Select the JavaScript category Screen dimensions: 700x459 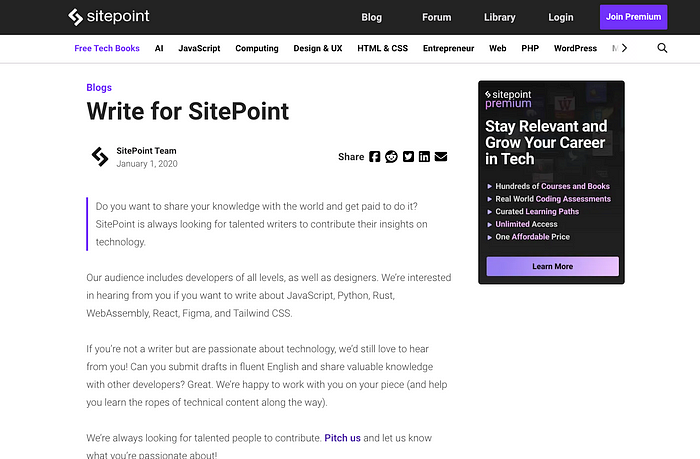tap(199, 48)
